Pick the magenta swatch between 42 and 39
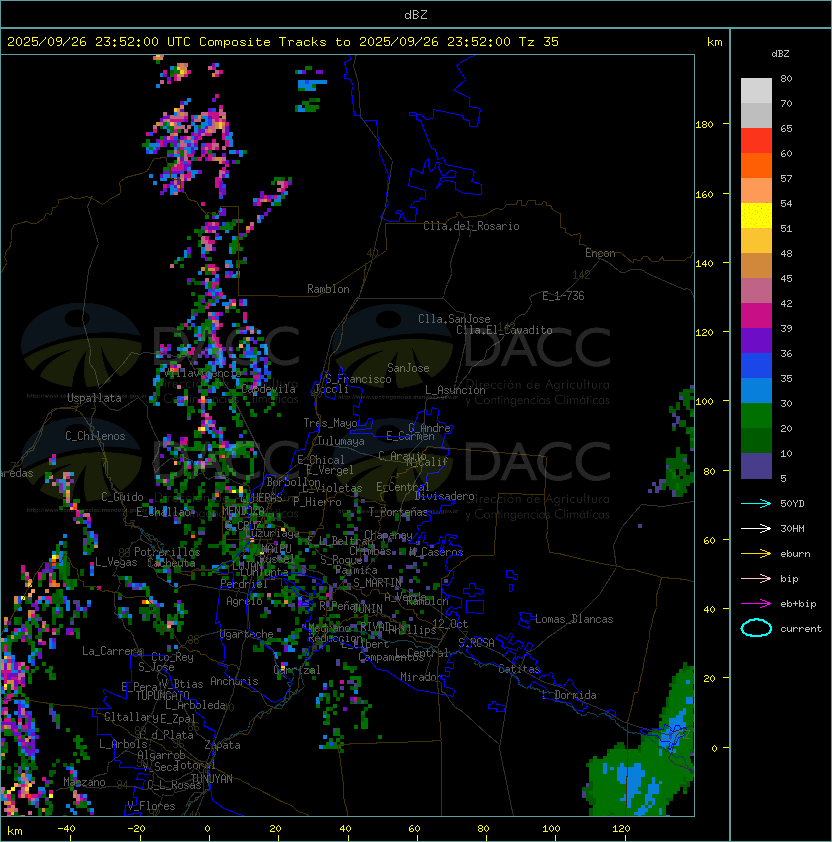 coord(756,316)
